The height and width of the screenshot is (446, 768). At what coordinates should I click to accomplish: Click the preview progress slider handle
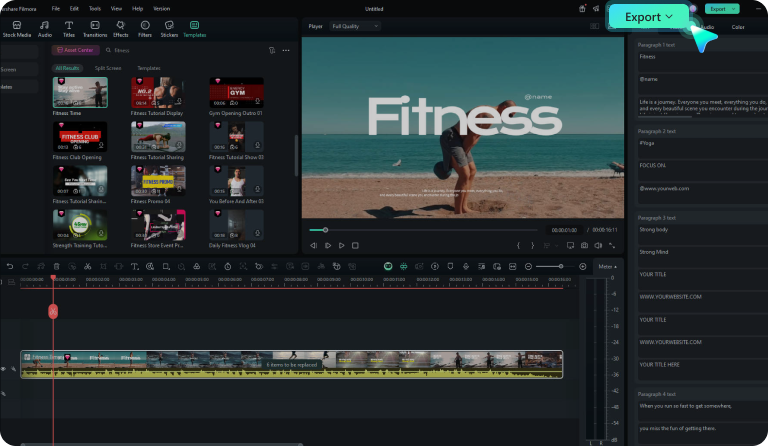[325, 230]
